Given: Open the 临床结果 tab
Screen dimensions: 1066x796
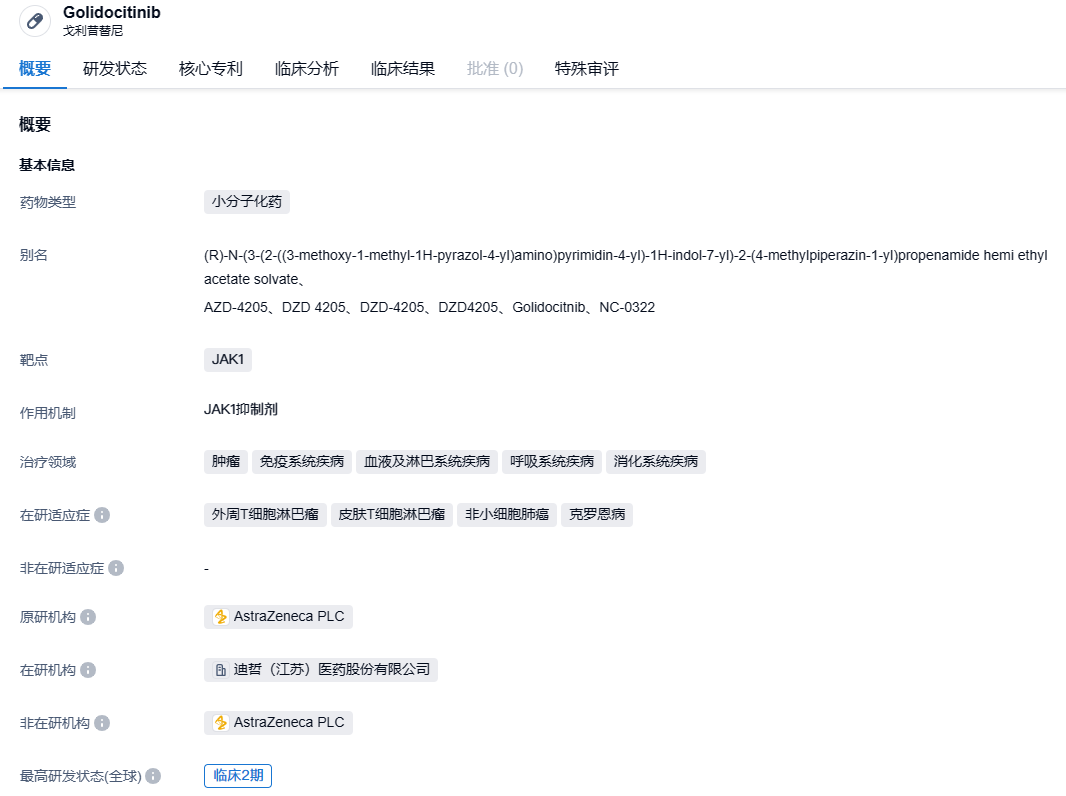Looking at the screenshot, I should [403, 69].
